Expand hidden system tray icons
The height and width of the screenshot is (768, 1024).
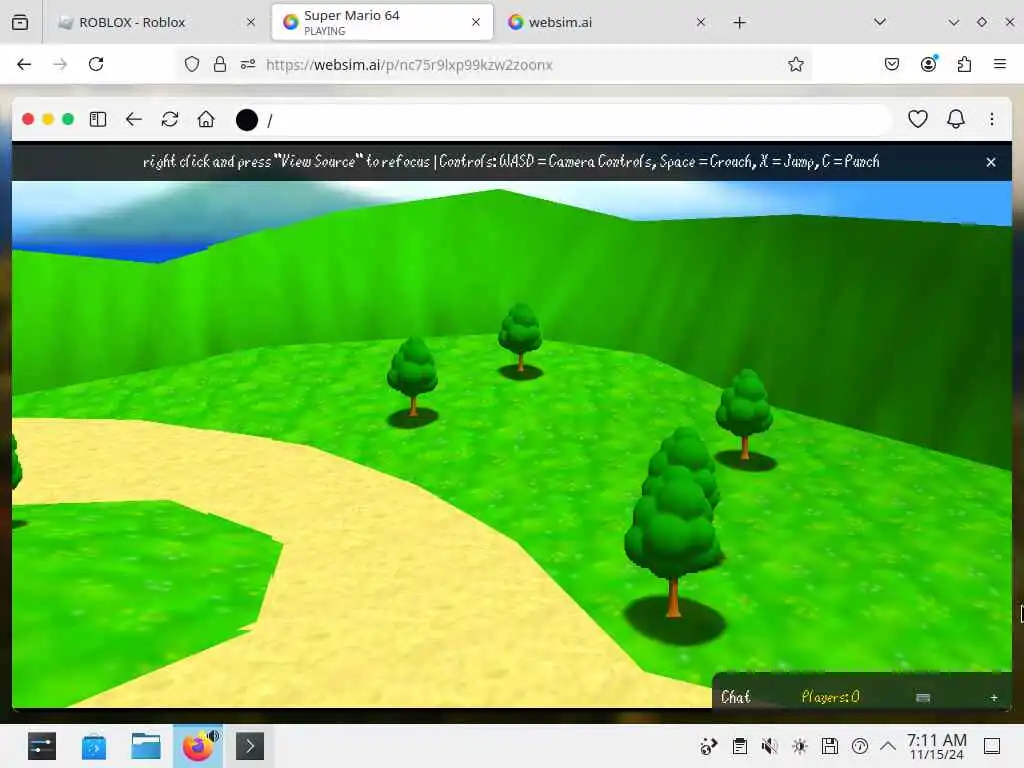[x=888, y=746]
